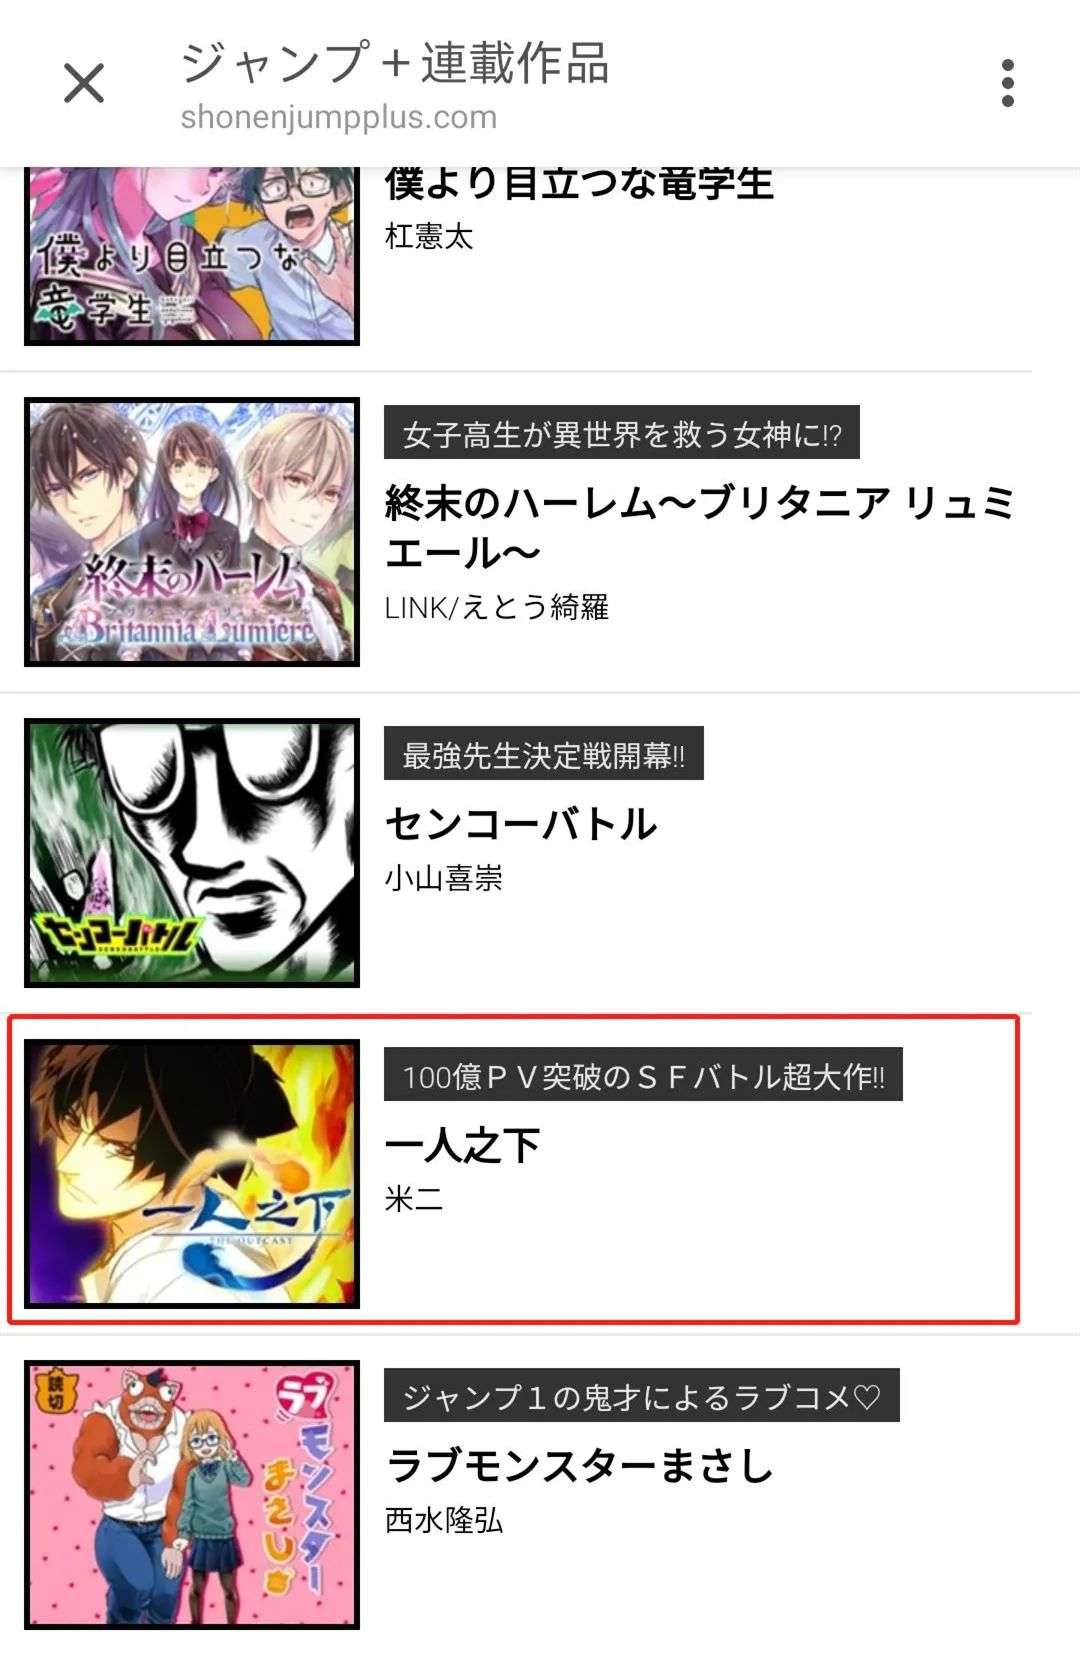Tap author name 杠憲太
The width and height of the screenshot is (1080, 1654).
tap(429, 236)
